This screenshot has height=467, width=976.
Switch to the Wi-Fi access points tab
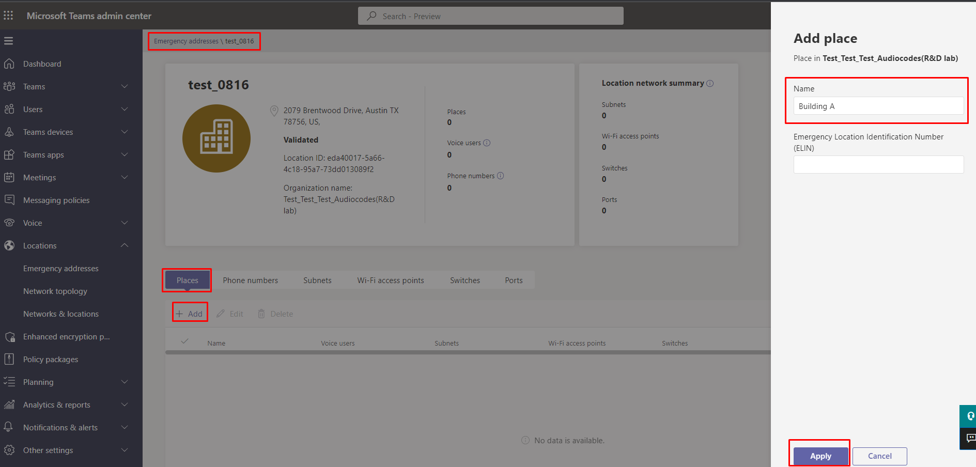tap(390, 280)
